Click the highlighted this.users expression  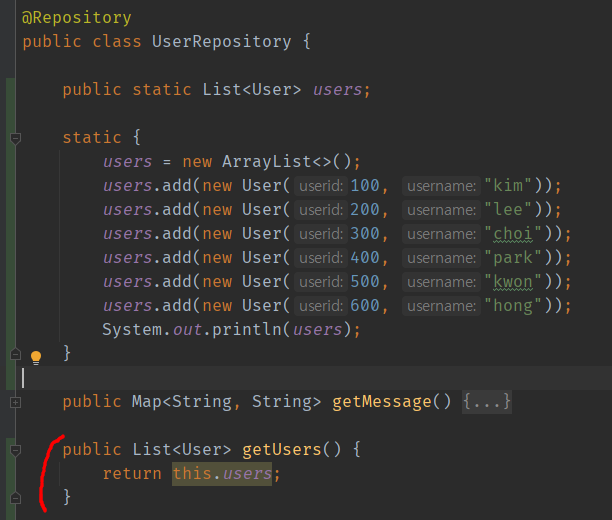222,474
